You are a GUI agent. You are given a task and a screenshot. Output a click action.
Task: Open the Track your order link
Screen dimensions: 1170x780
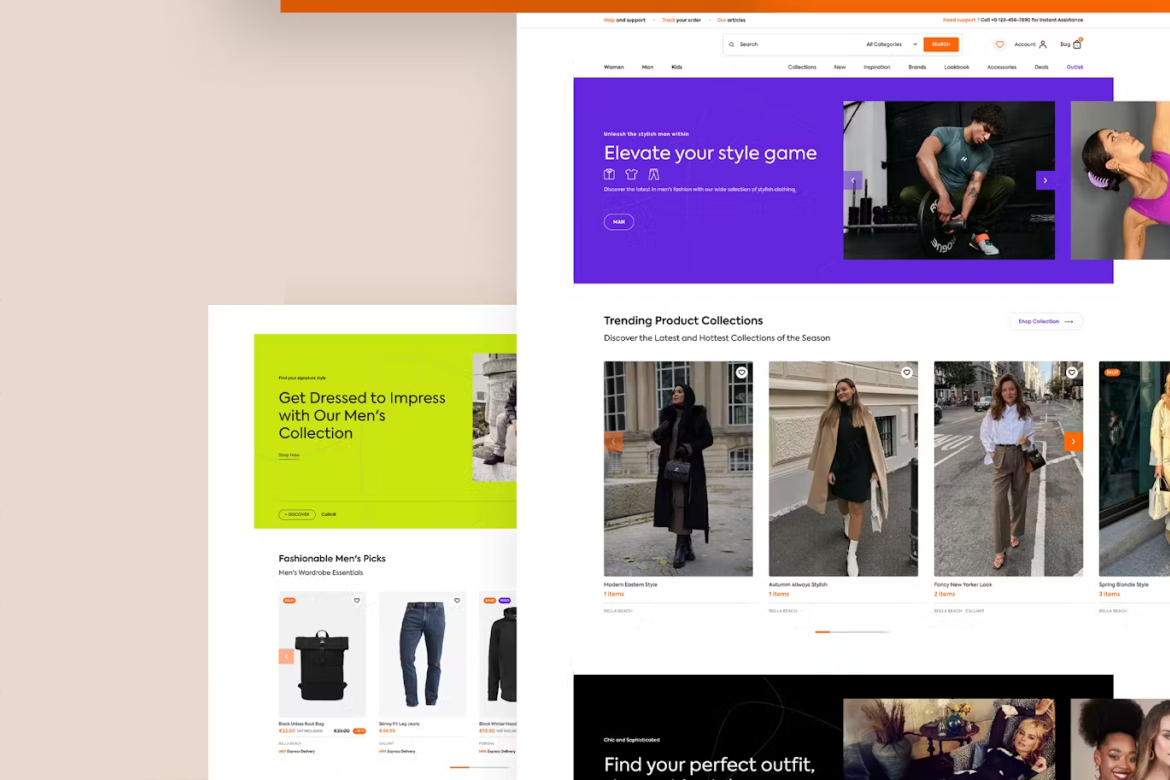(x=681, y=20)
